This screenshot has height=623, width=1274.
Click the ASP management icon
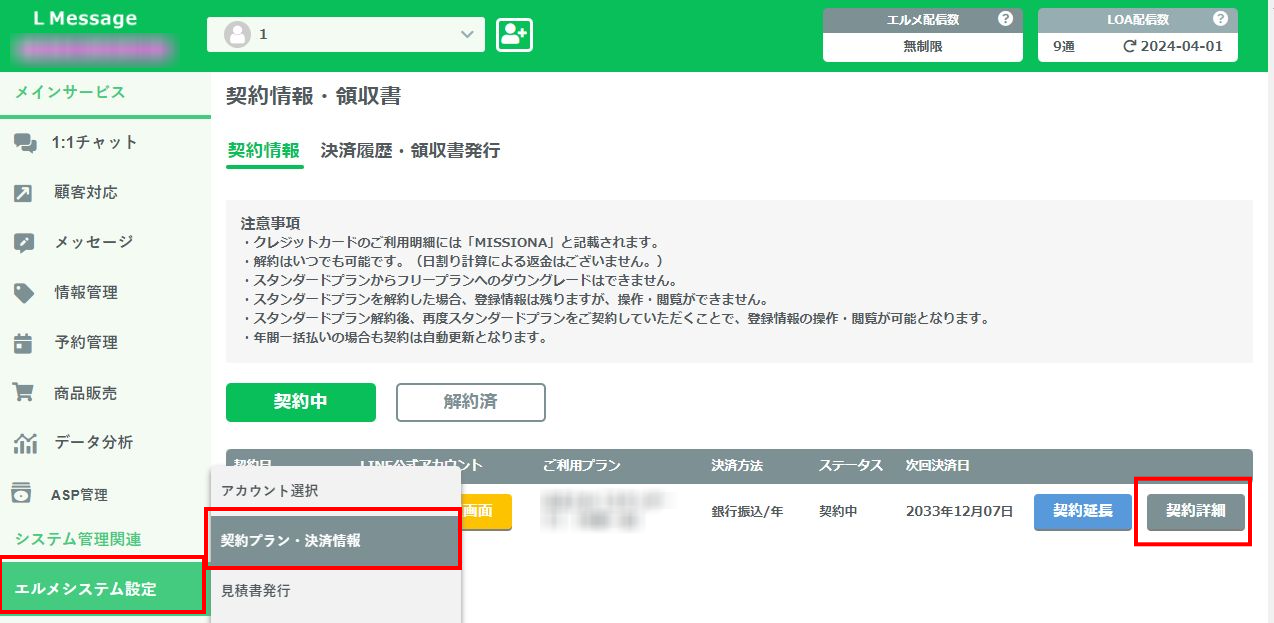click(x=21, y=494)
